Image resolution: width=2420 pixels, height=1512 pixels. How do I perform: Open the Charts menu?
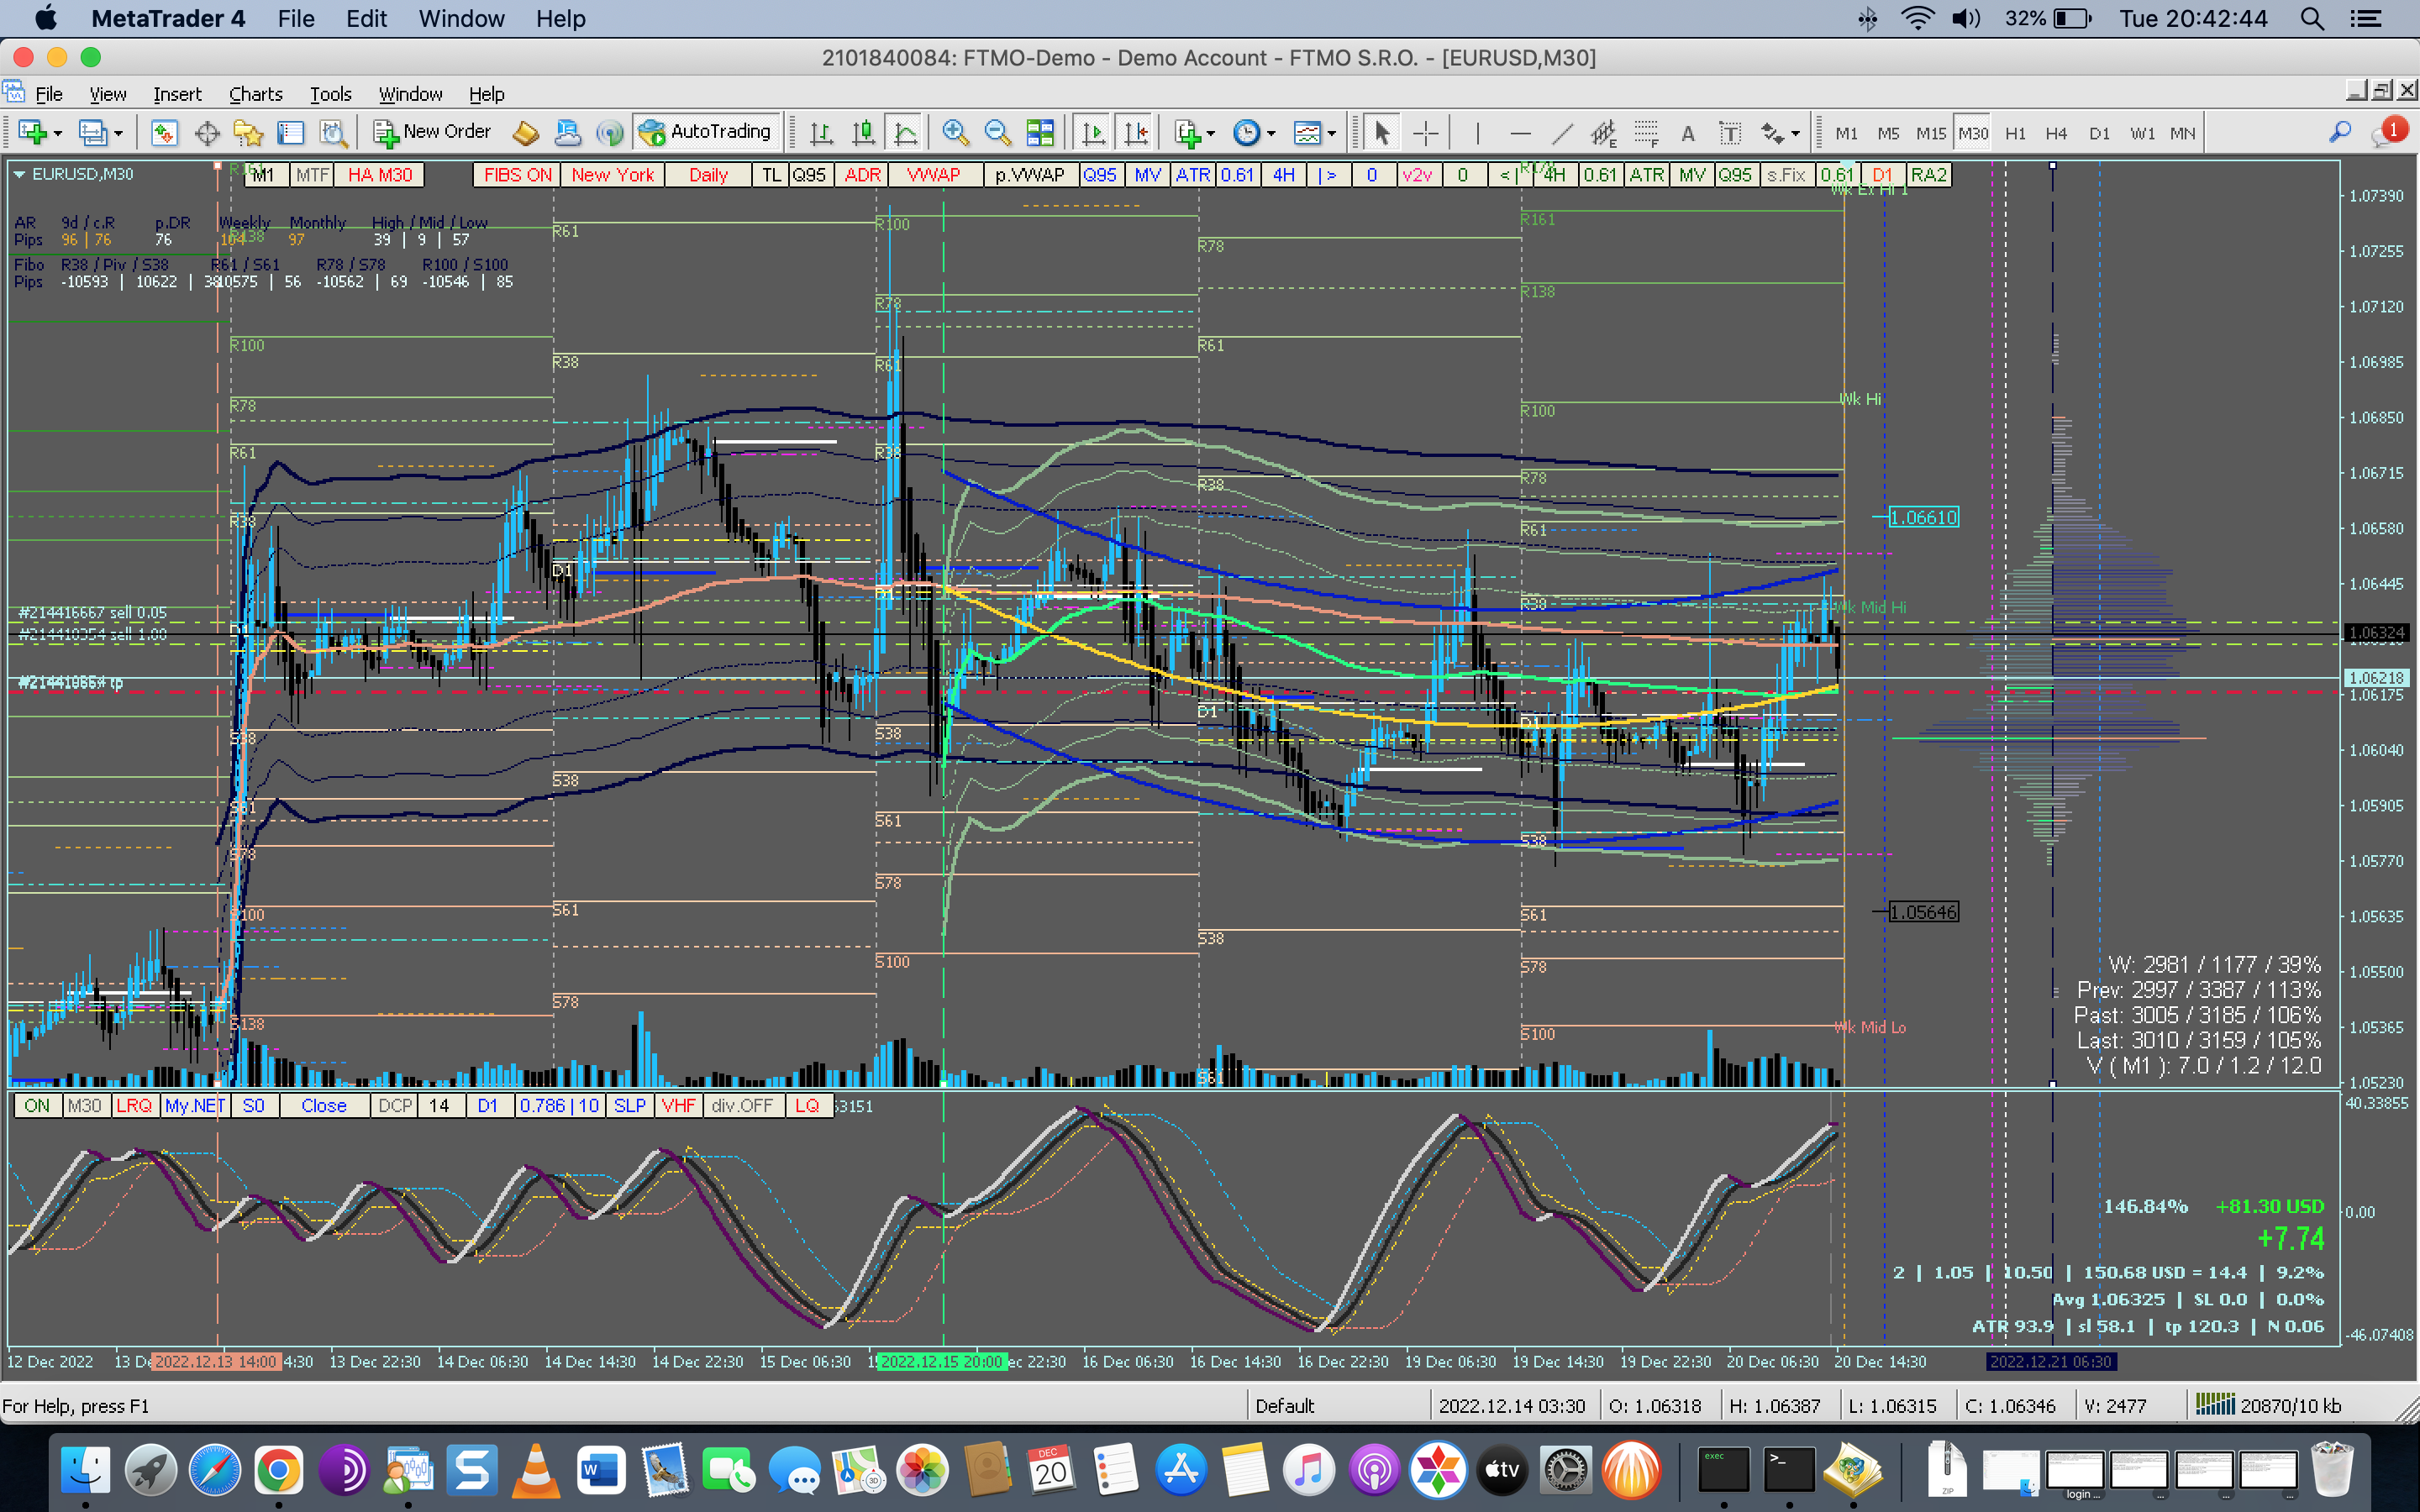(255, 94)
